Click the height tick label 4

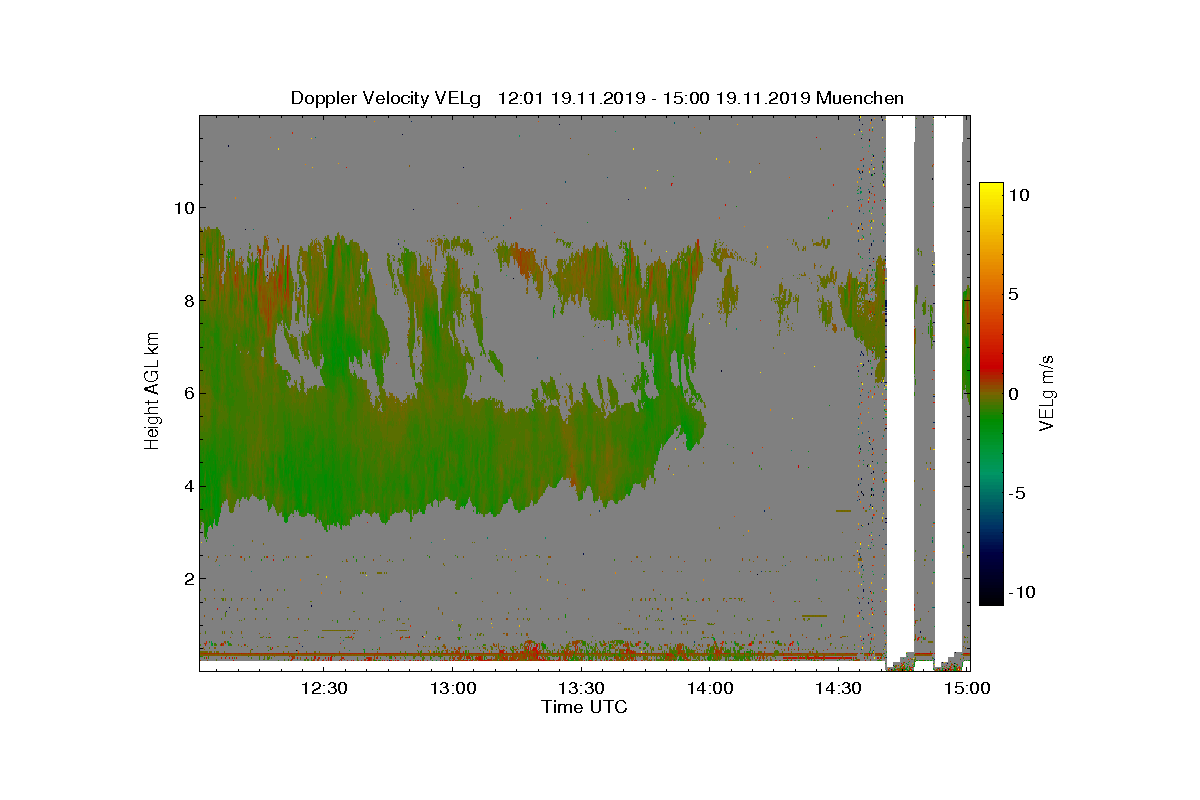(188, 486)
